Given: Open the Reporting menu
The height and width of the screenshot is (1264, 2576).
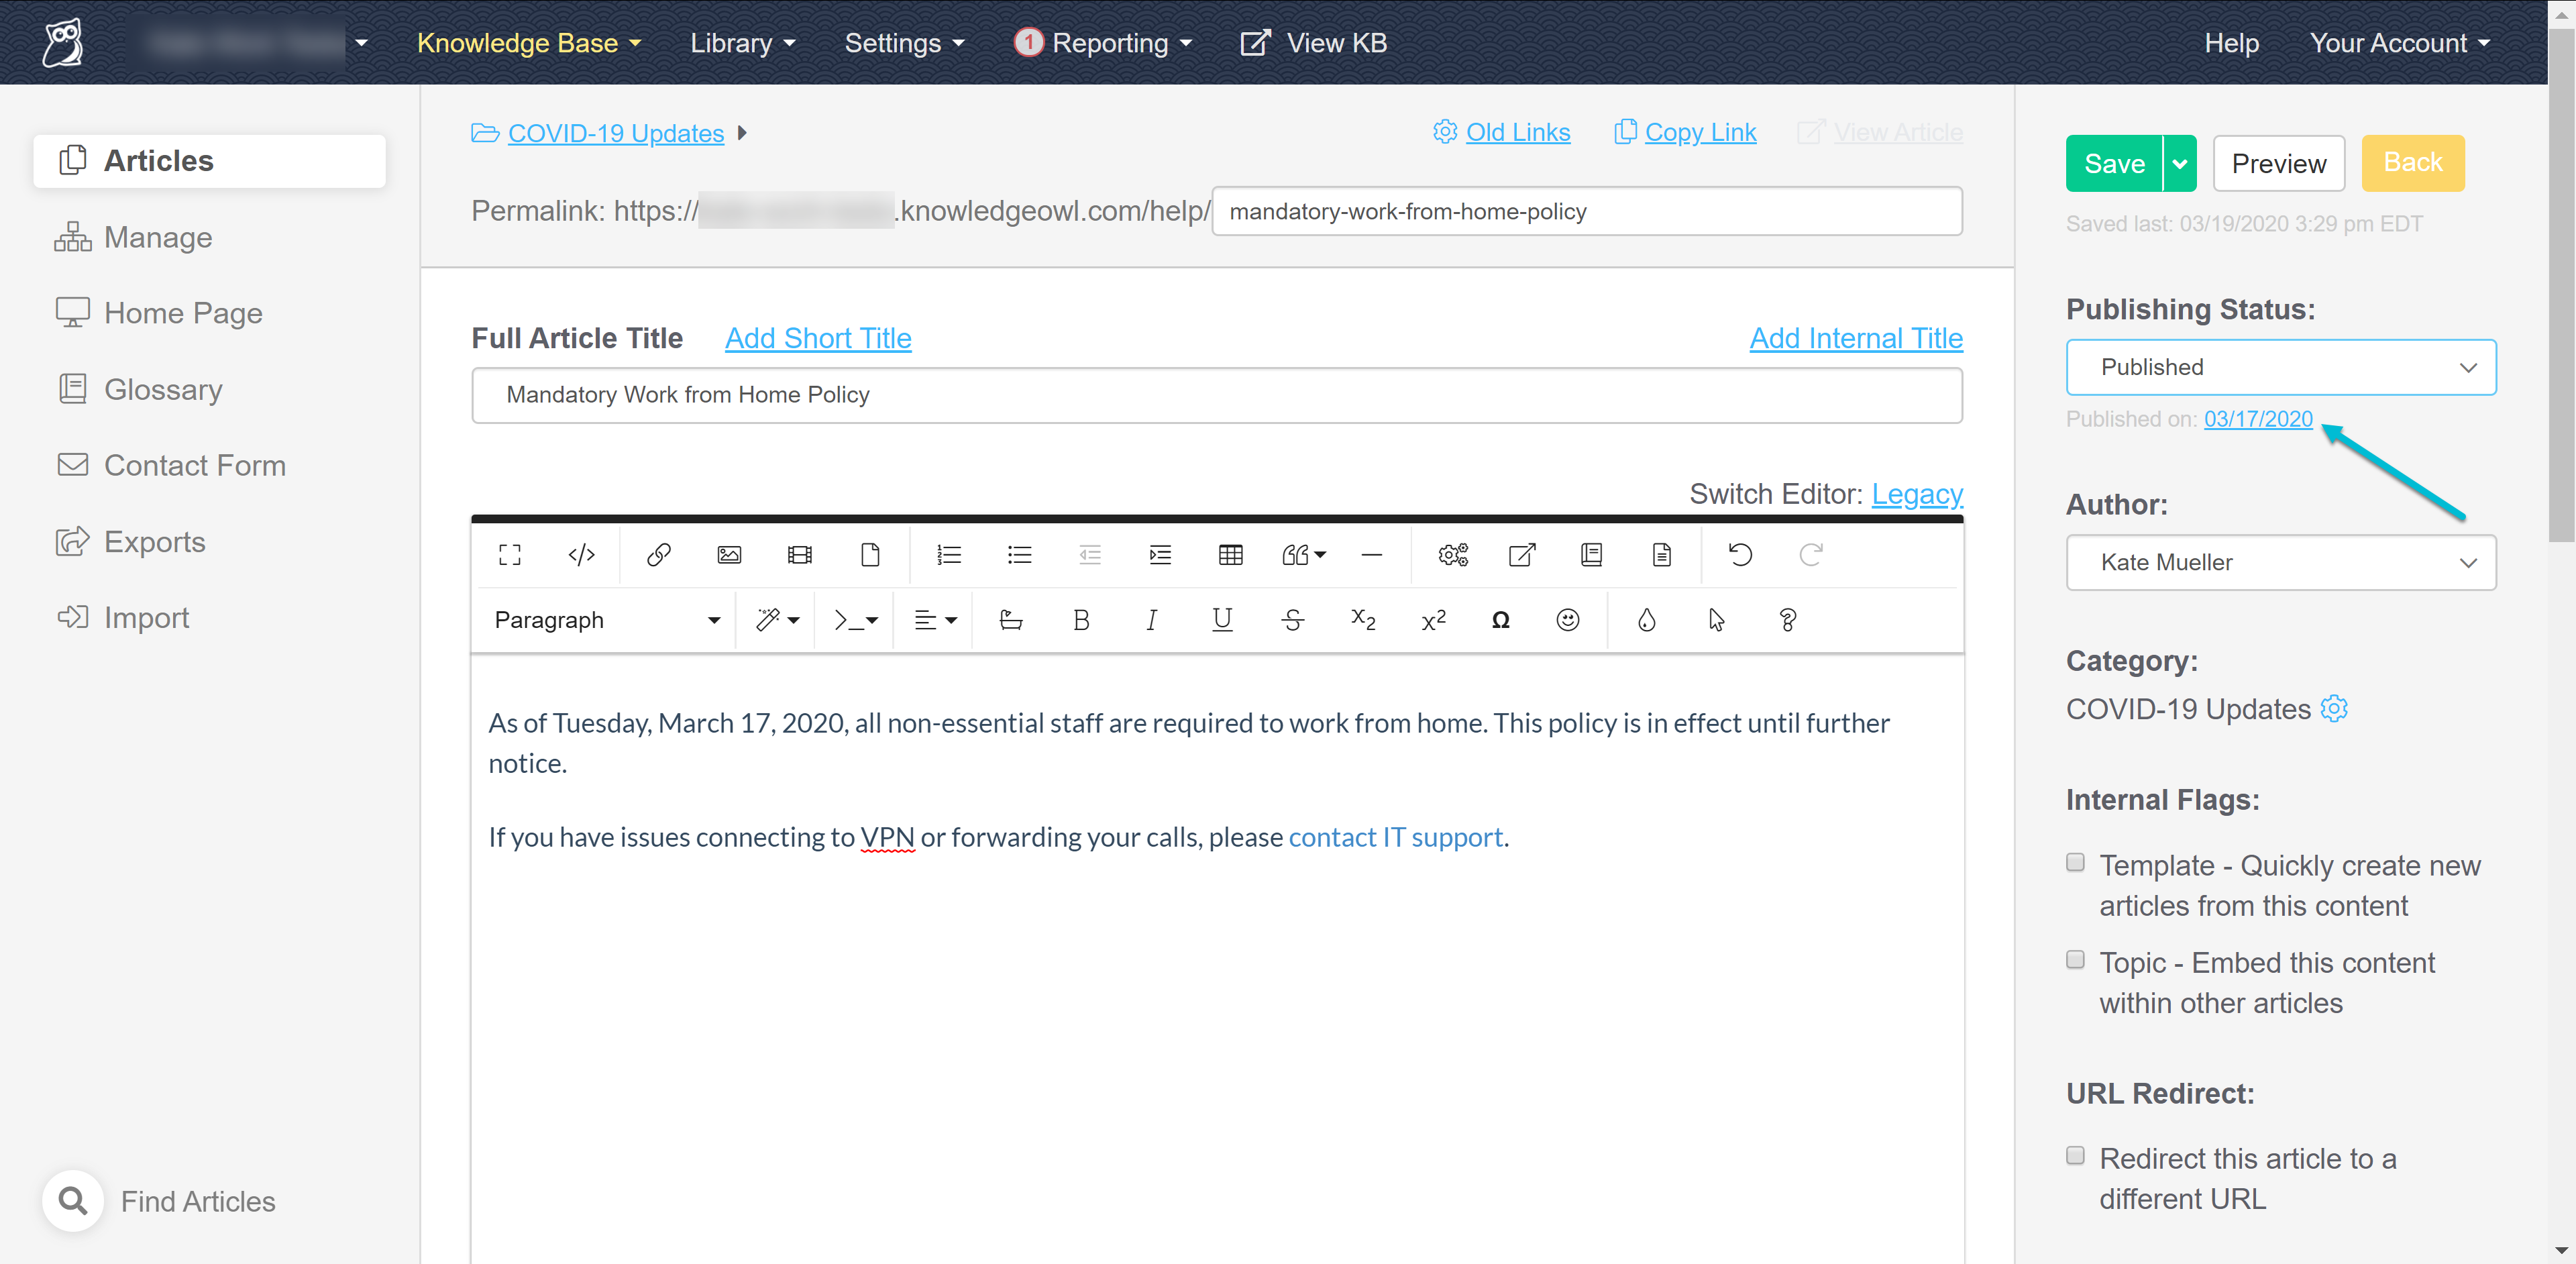Looking at the screenshot, I should click(1109, 43).
